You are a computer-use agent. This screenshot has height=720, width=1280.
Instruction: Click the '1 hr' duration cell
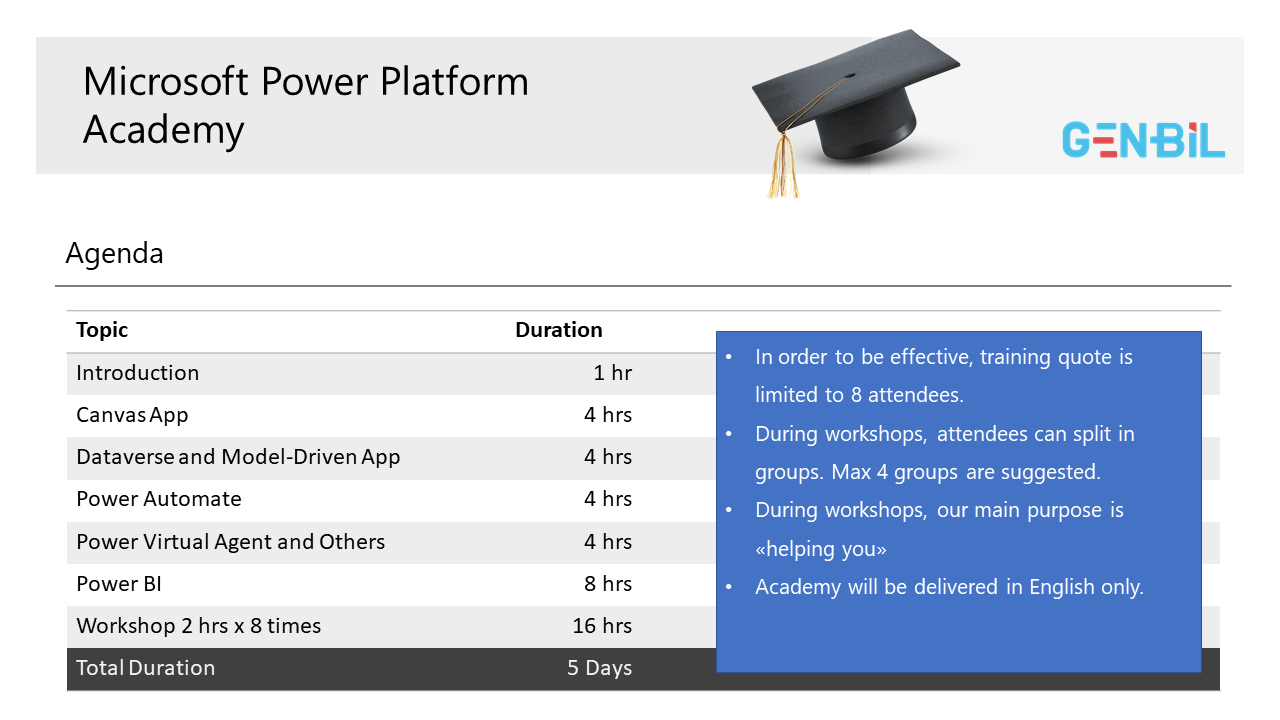tap(612, 373)
